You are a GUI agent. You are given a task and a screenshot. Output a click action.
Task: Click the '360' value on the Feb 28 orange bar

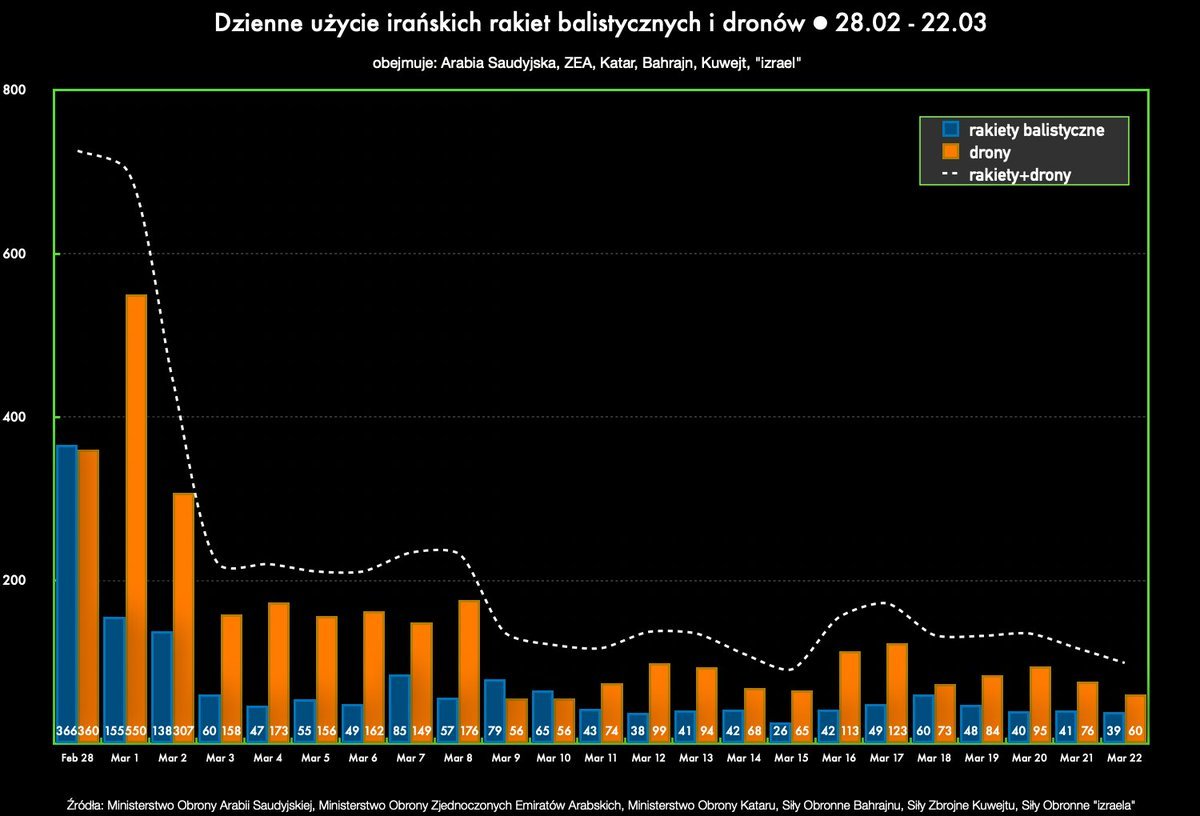(88, 732)
